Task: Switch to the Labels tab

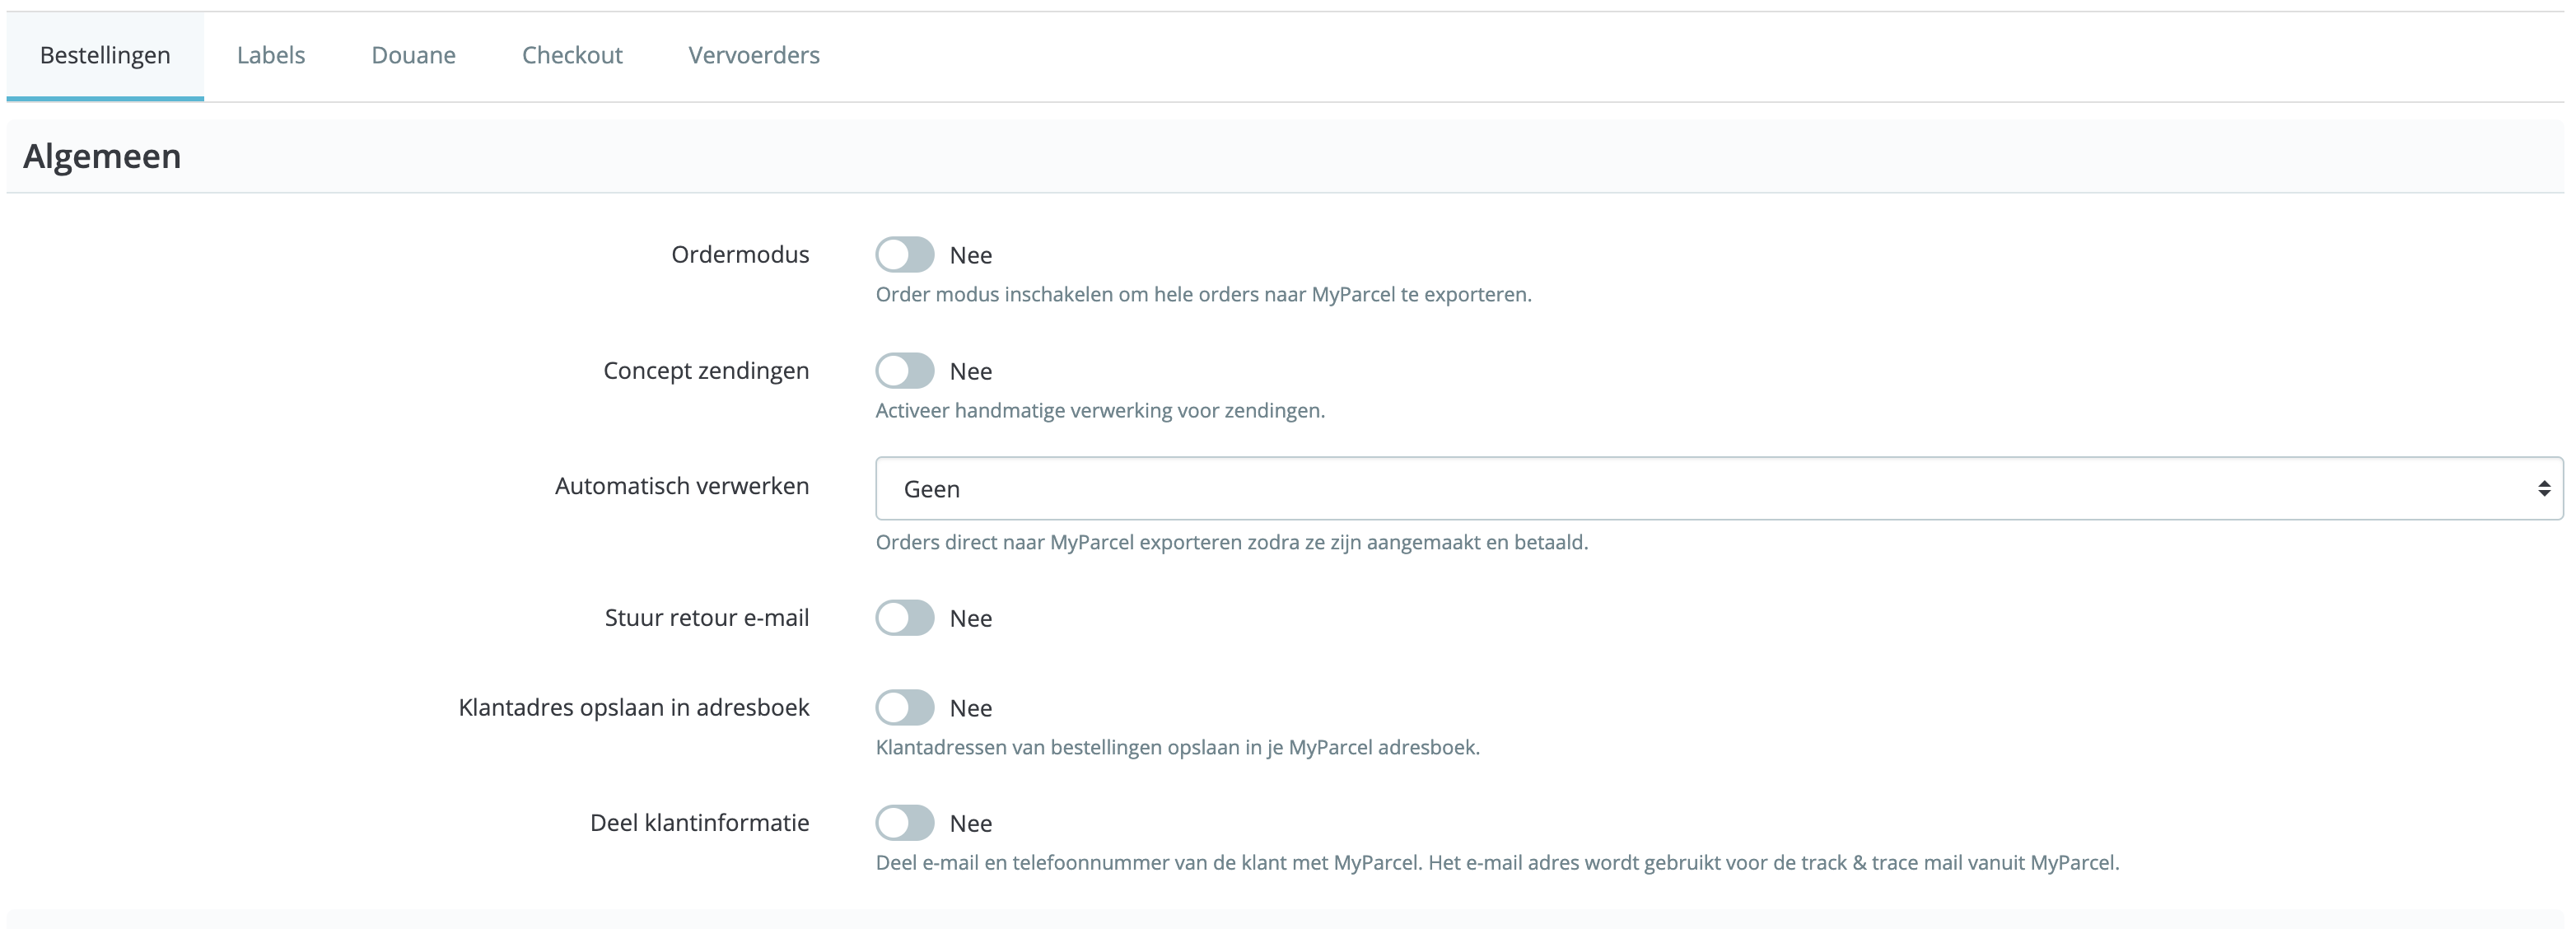Action: tap(270, 55)
